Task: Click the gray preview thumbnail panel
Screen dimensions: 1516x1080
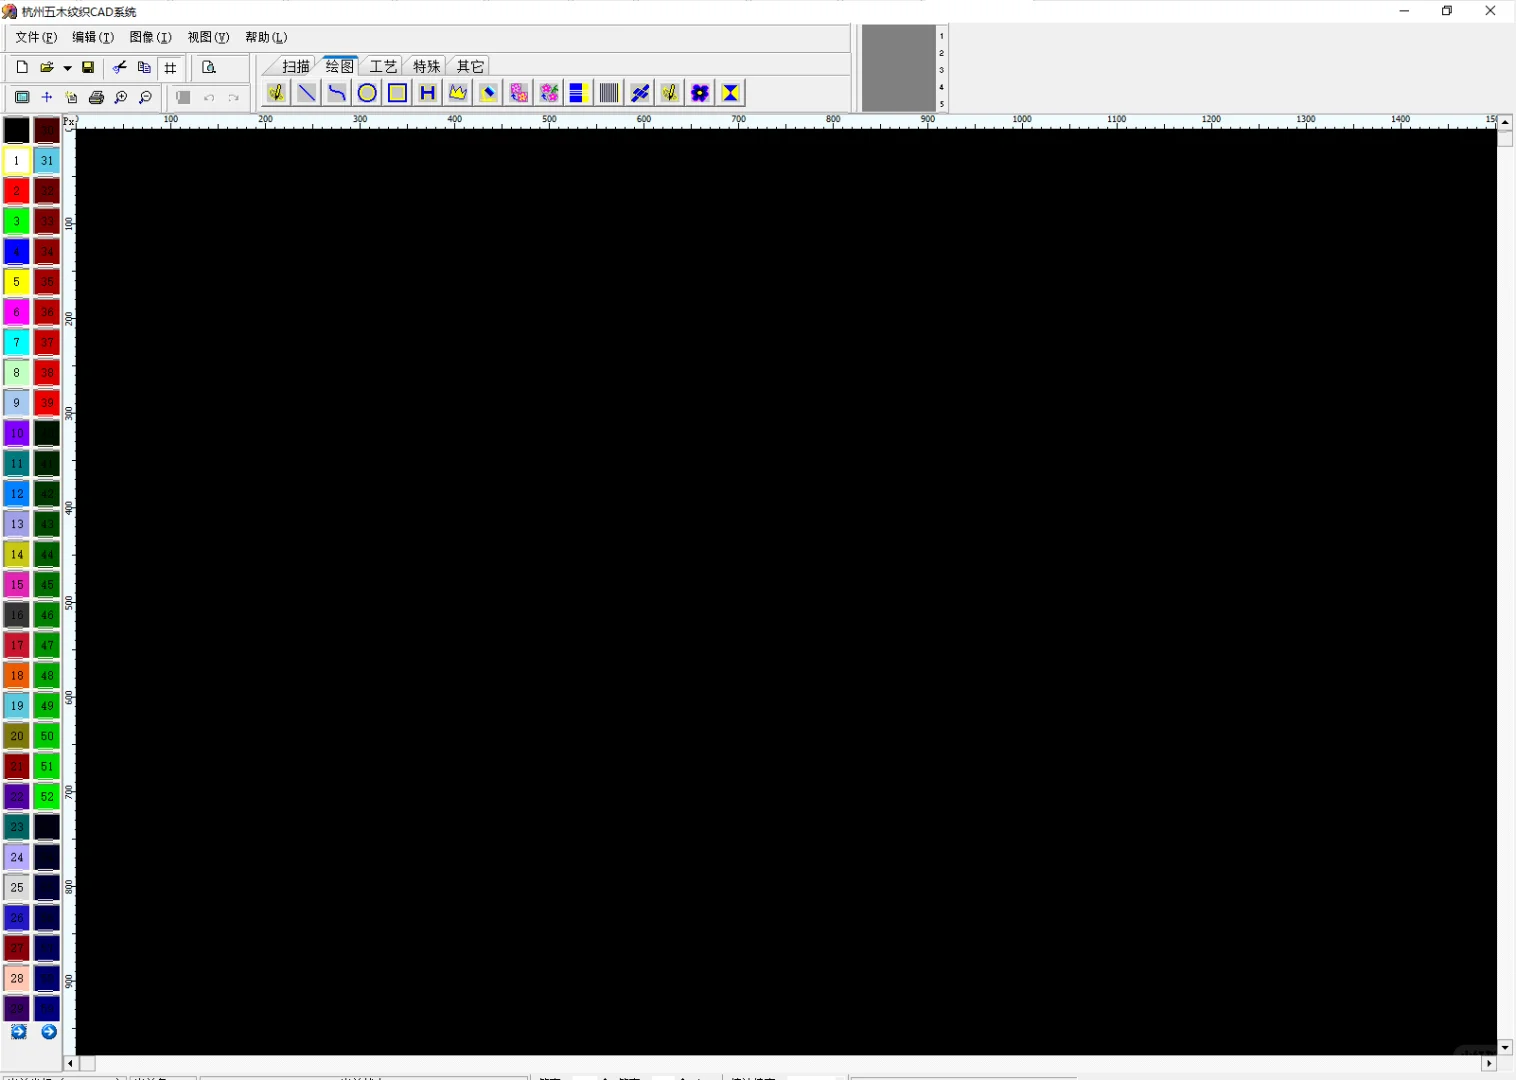Action: click(898, 68)
